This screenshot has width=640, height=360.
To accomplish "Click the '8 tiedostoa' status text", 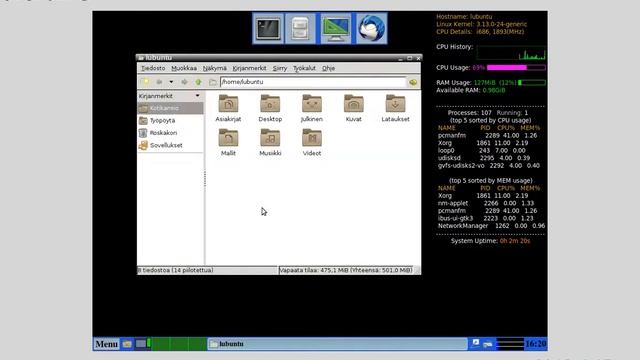I will point(176,270).
